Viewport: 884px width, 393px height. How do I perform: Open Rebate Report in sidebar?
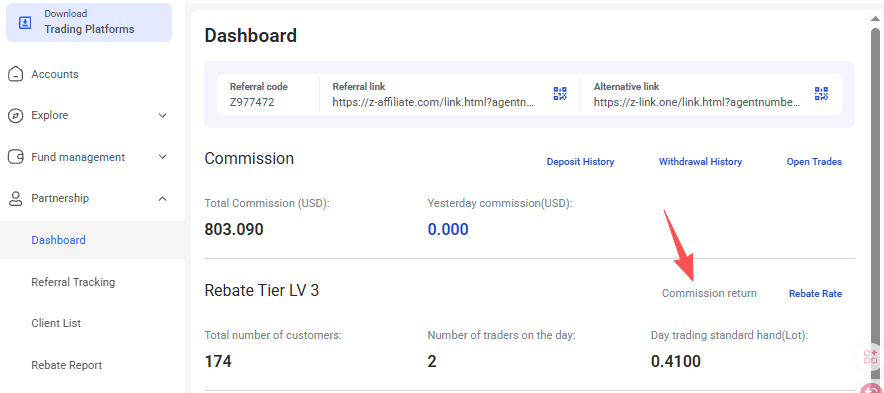point(67,365)
